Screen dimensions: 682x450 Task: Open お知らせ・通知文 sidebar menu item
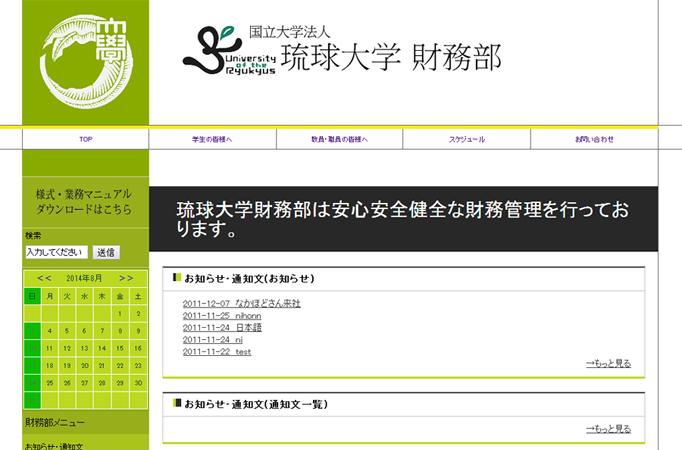(54, 446)
